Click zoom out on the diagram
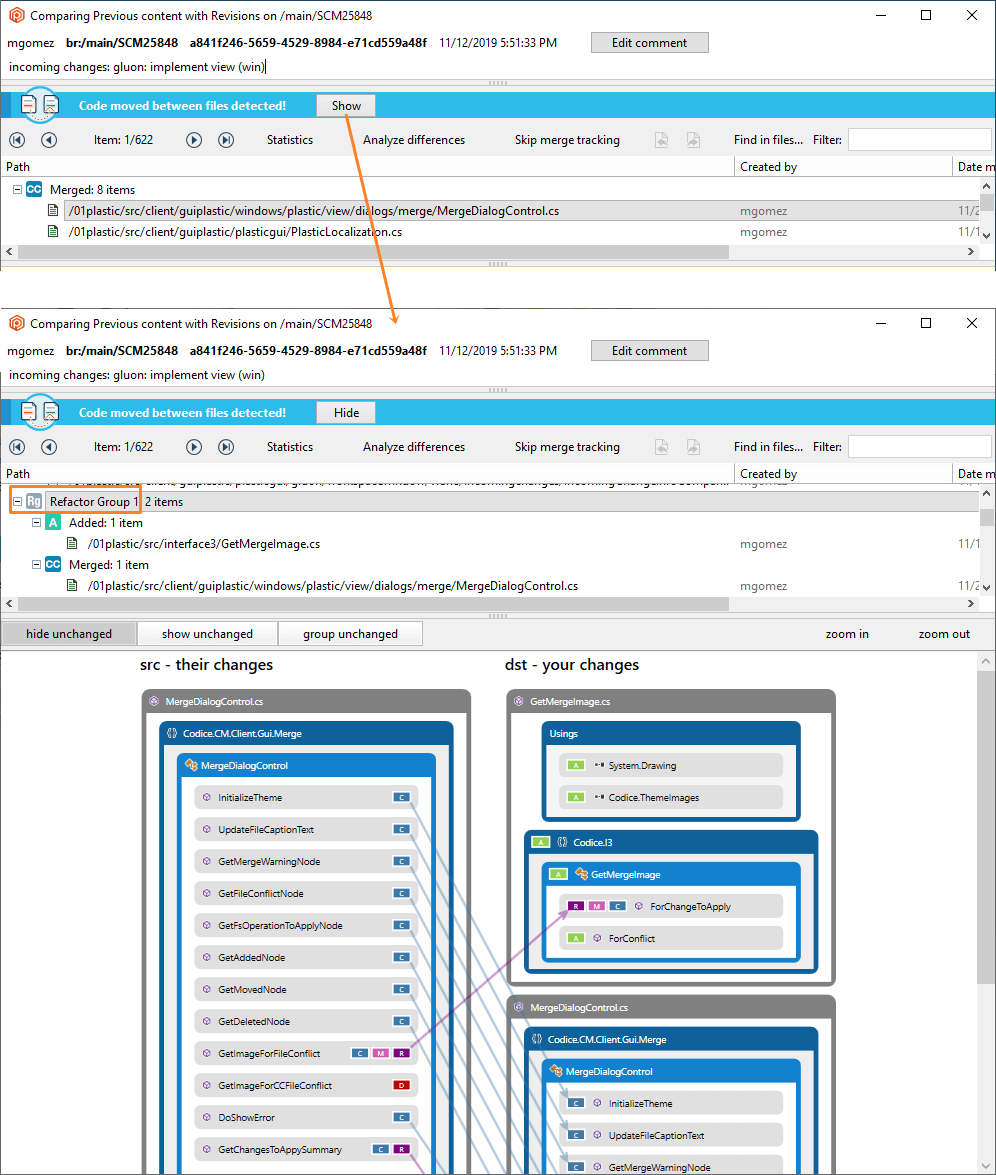 click(944, 634)
